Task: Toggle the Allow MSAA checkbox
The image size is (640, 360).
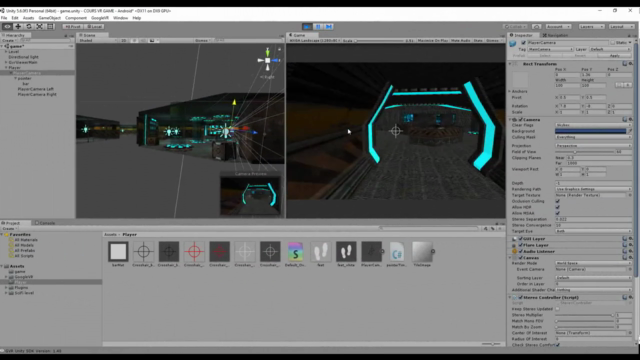Action: click(x=558, y=213)
